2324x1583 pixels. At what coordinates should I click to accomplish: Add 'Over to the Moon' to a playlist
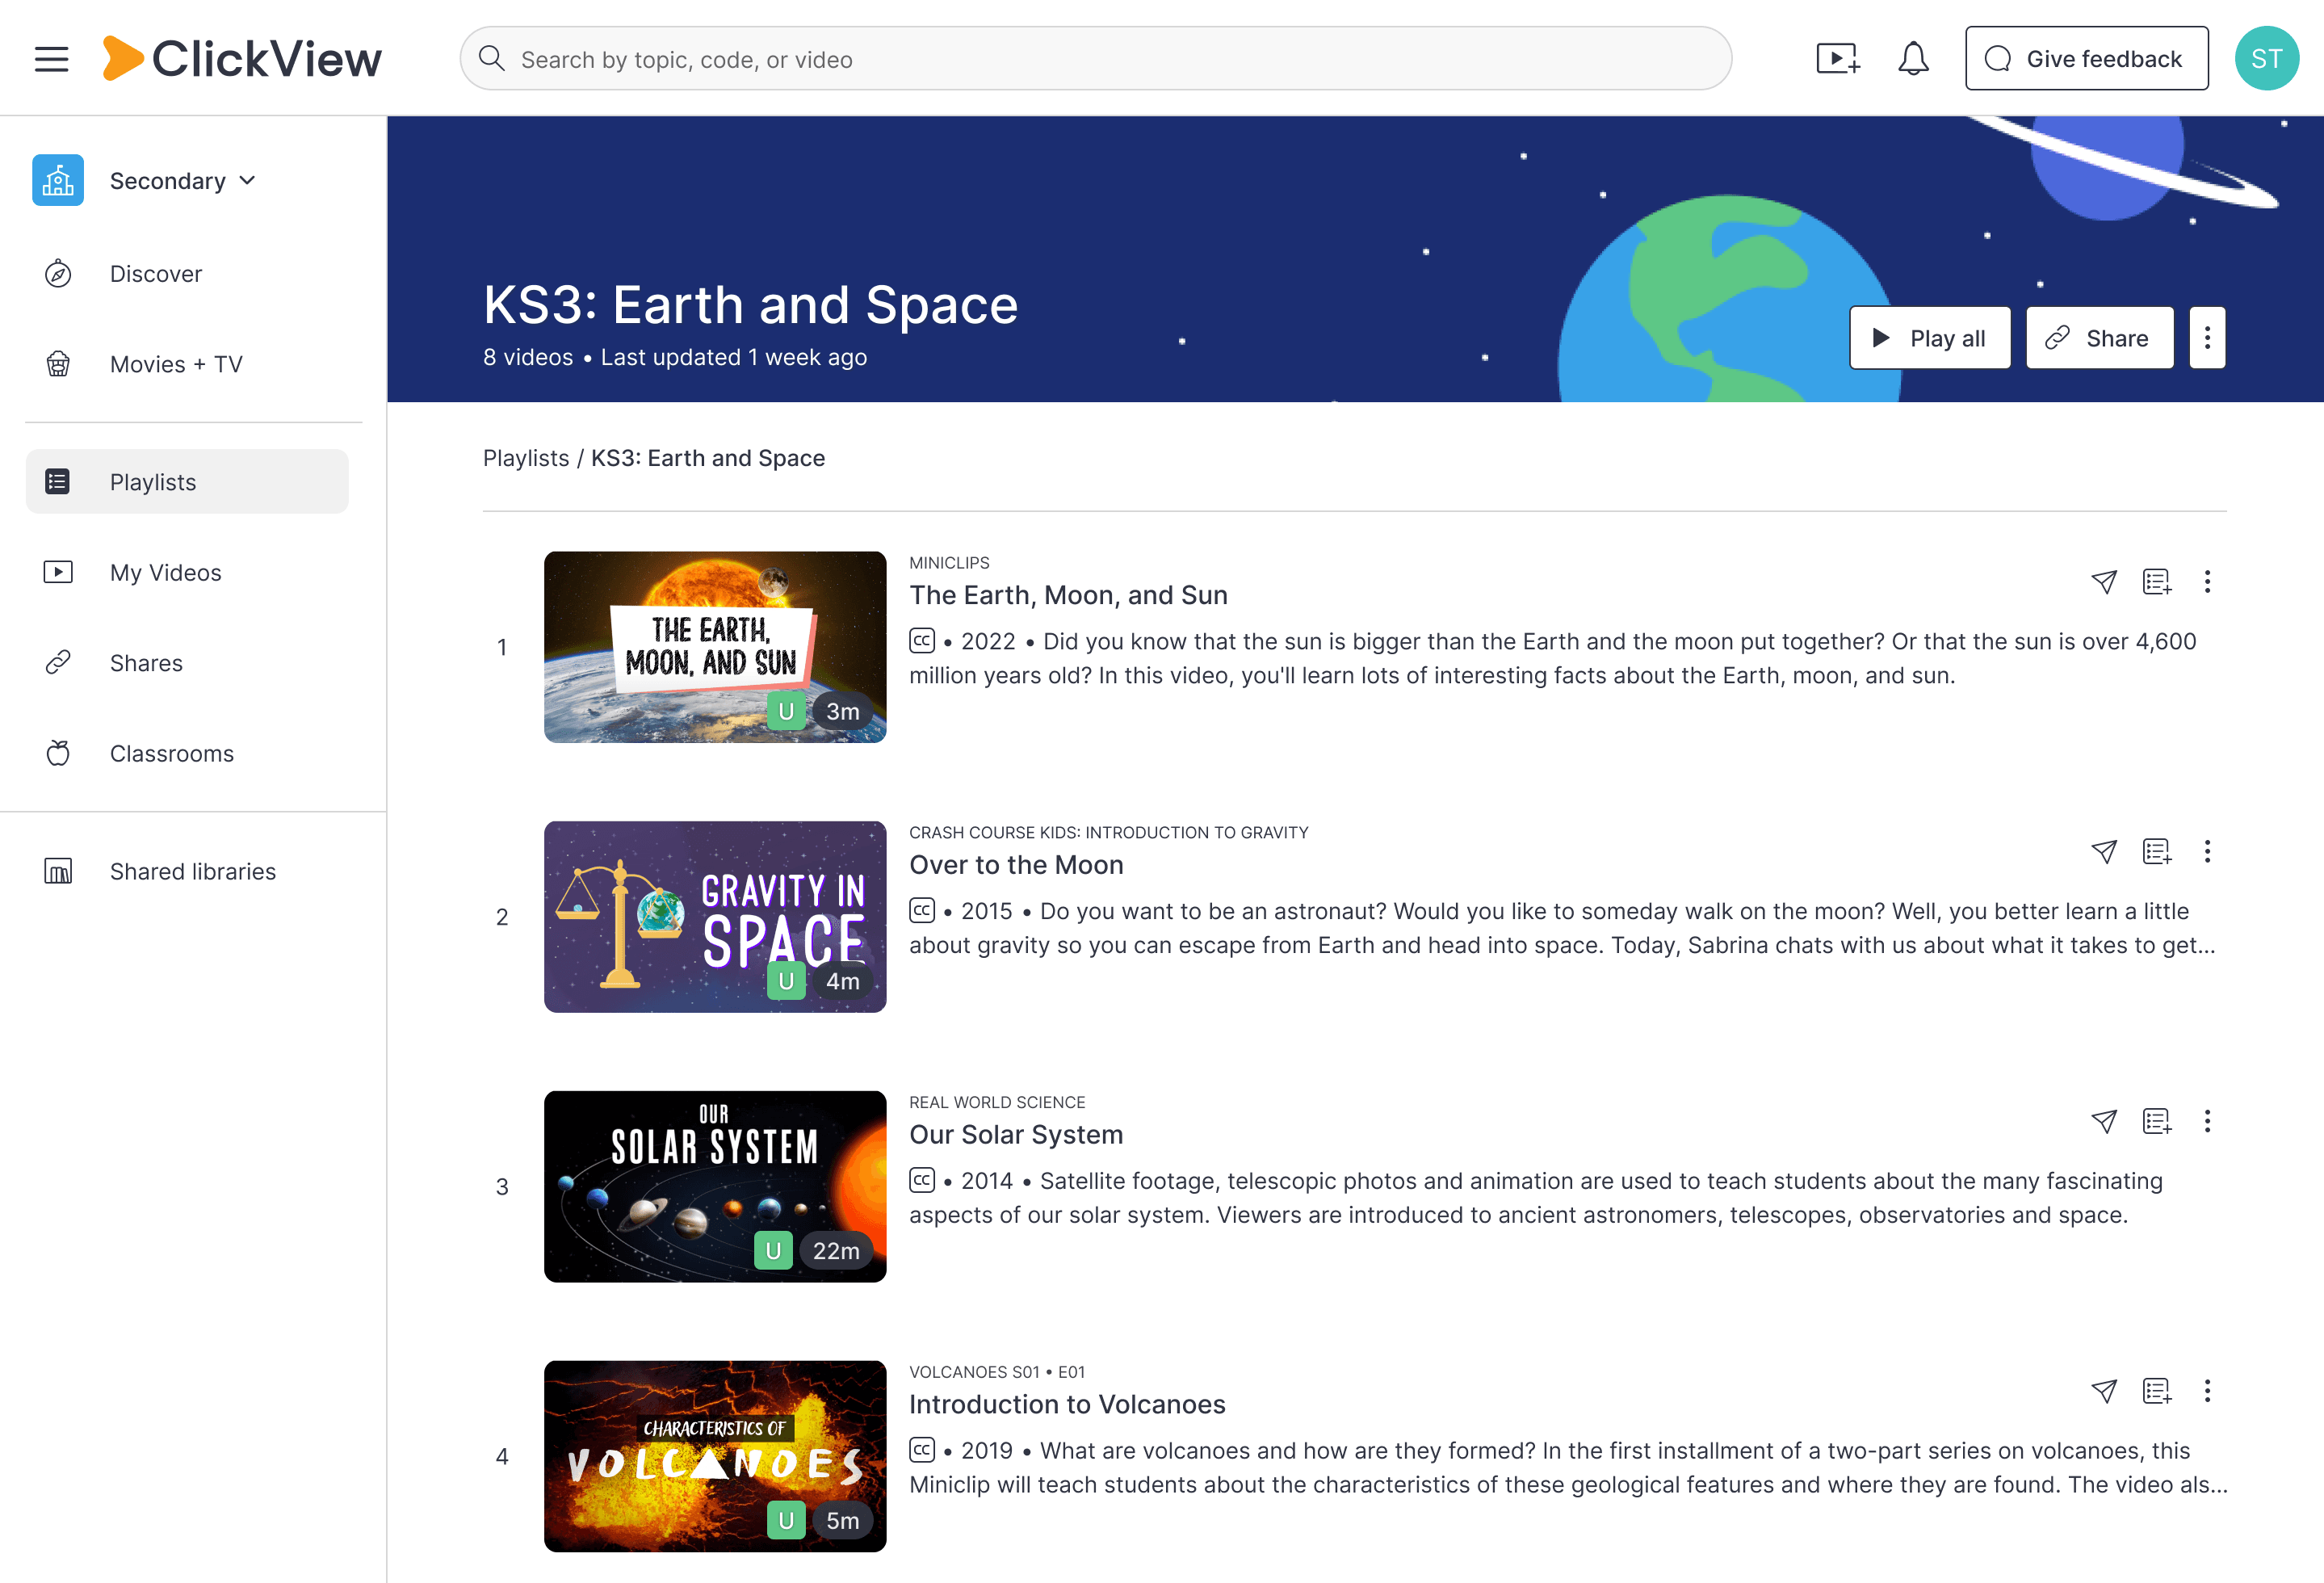(x=2157, y=852)
